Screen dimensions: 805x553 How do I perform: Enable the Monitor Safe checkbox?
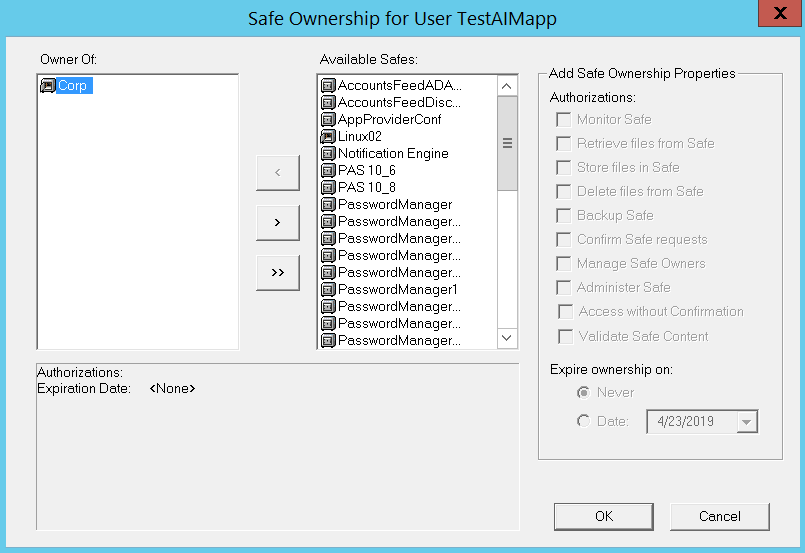[564, 119]
